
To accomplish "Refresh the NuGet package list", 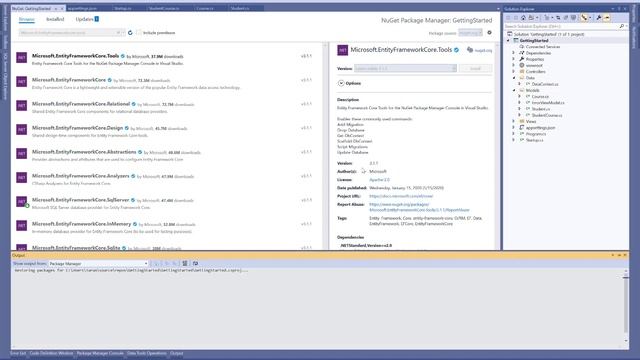I will (x=130, y=33).
